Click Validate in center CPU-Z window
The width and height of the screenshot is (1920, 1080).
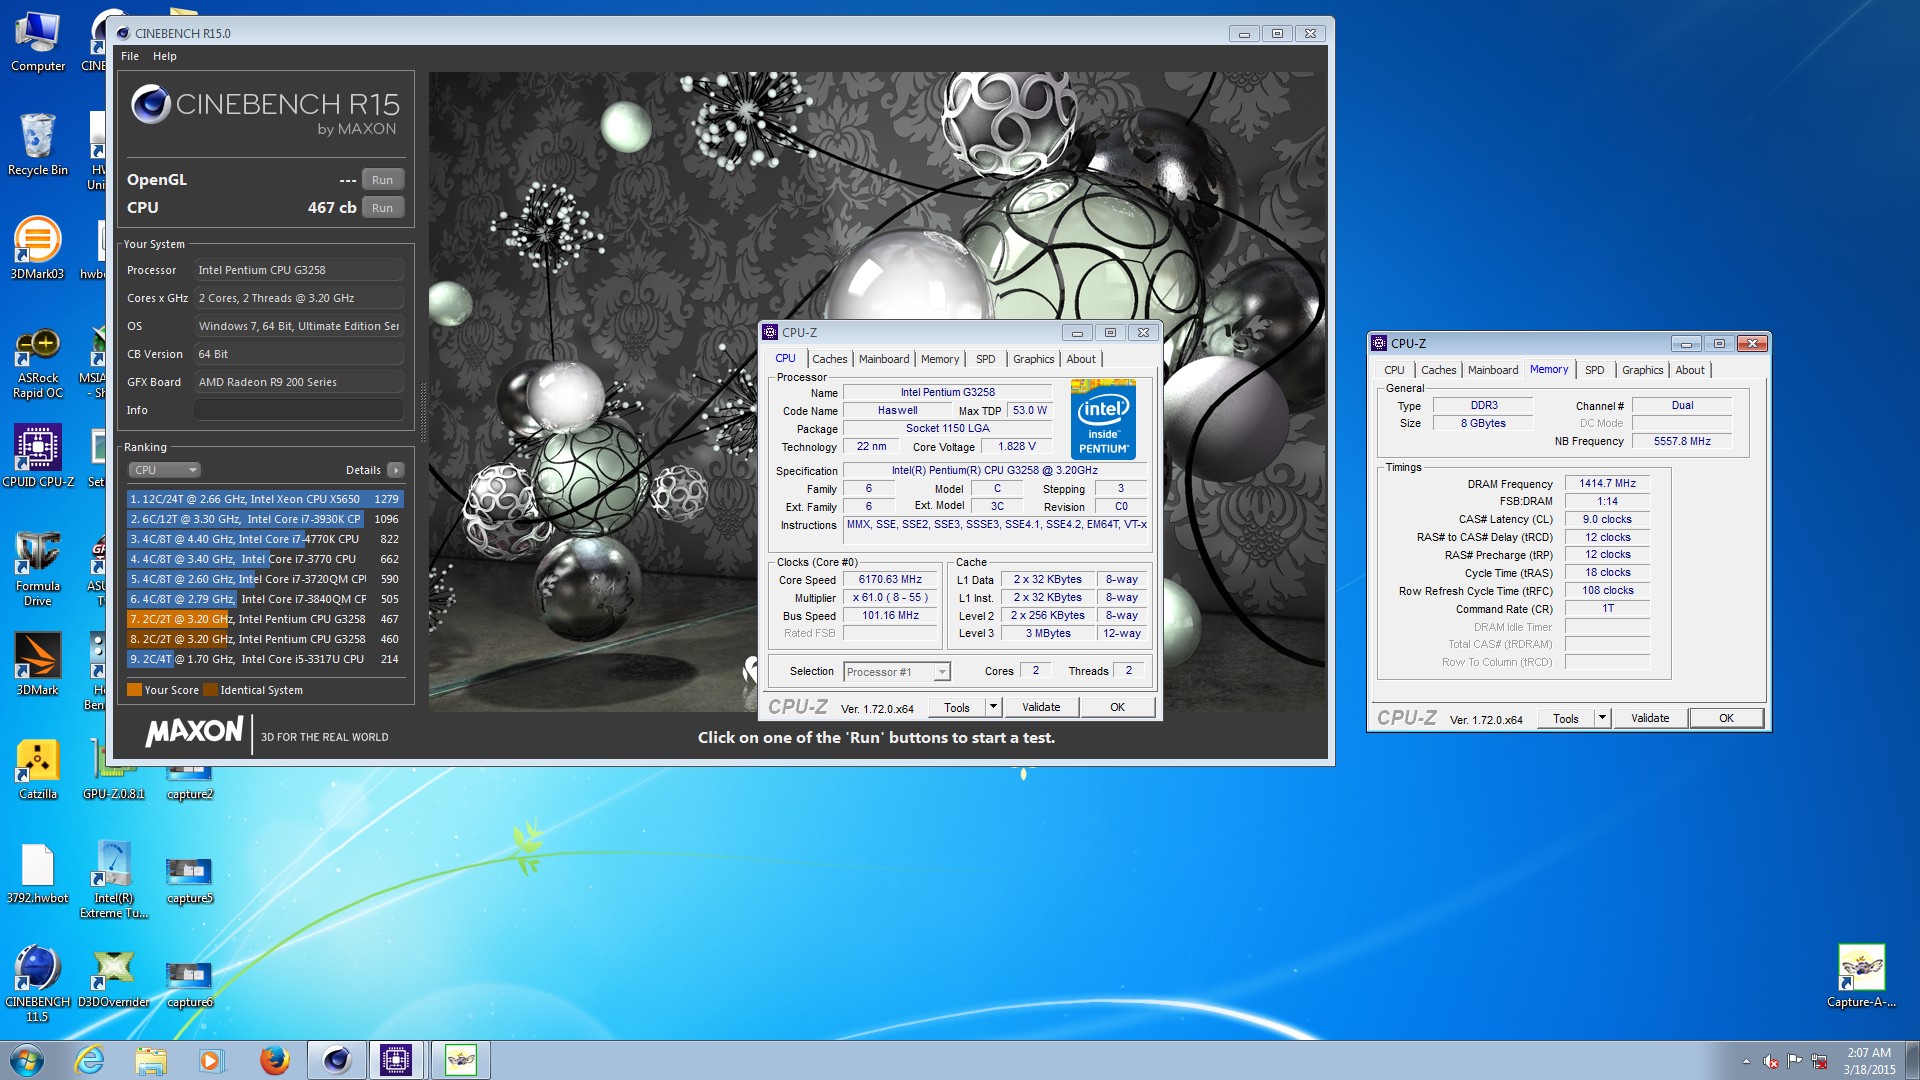(1041, 707)
